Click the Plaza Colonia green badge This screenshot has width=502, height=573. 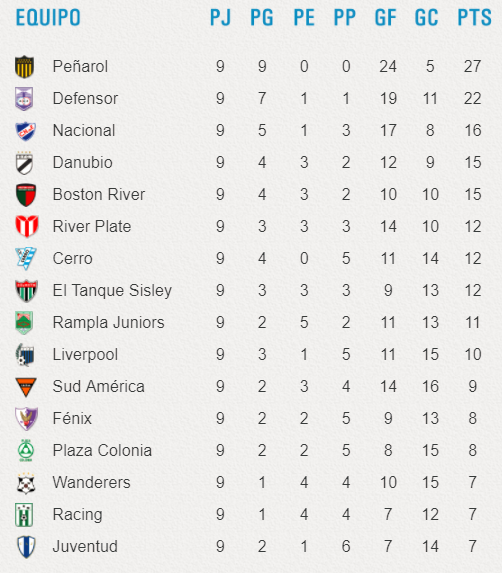26,451
